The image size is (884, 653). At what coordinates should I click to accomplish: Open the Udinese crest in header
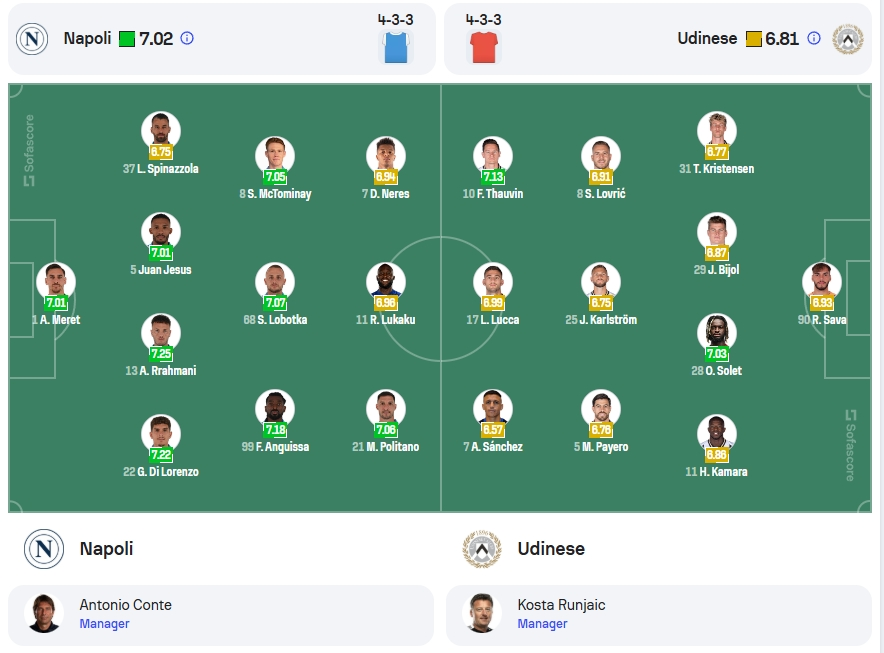pyautogui.click(x=848, y=39)
